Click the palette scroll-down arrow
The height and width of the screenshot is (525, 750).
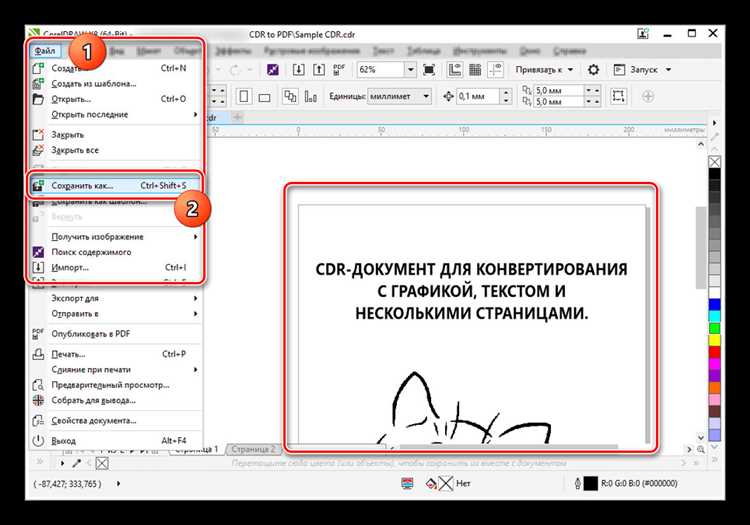[x=714, y=447]
